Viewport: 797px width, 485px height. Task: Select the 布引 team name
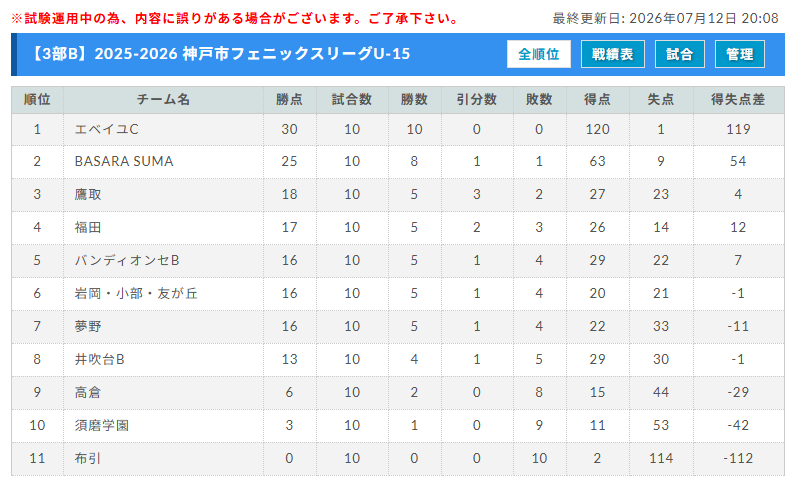pos(87,459)
